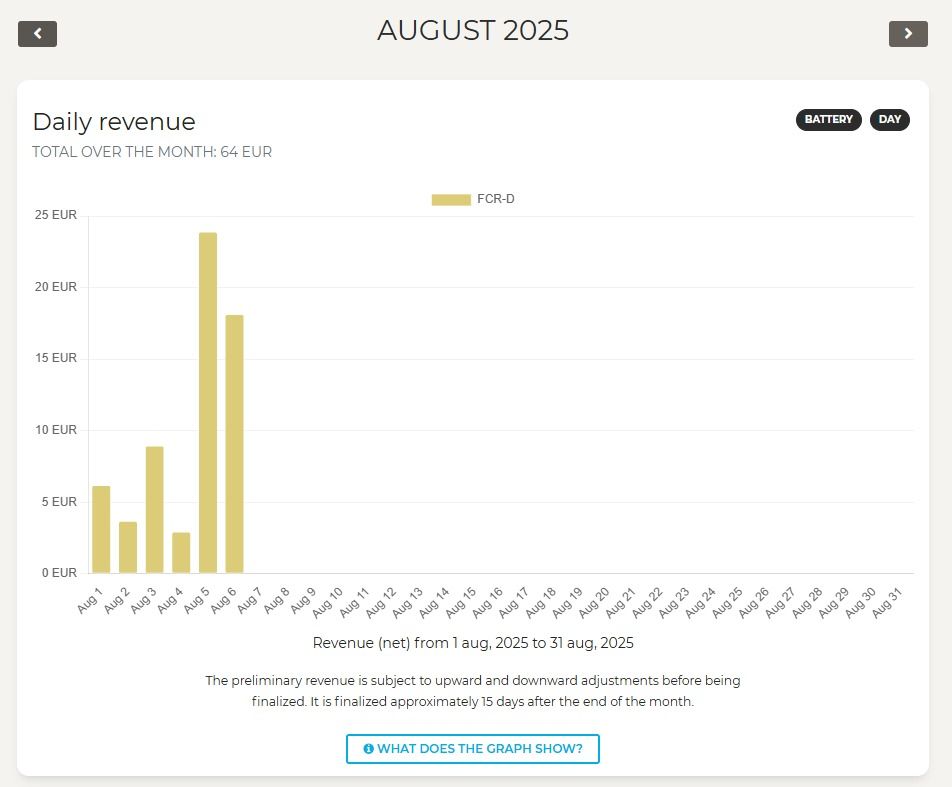Click the AUGUST 2025 month heading
952x787 pixels.
pos(473,30)
